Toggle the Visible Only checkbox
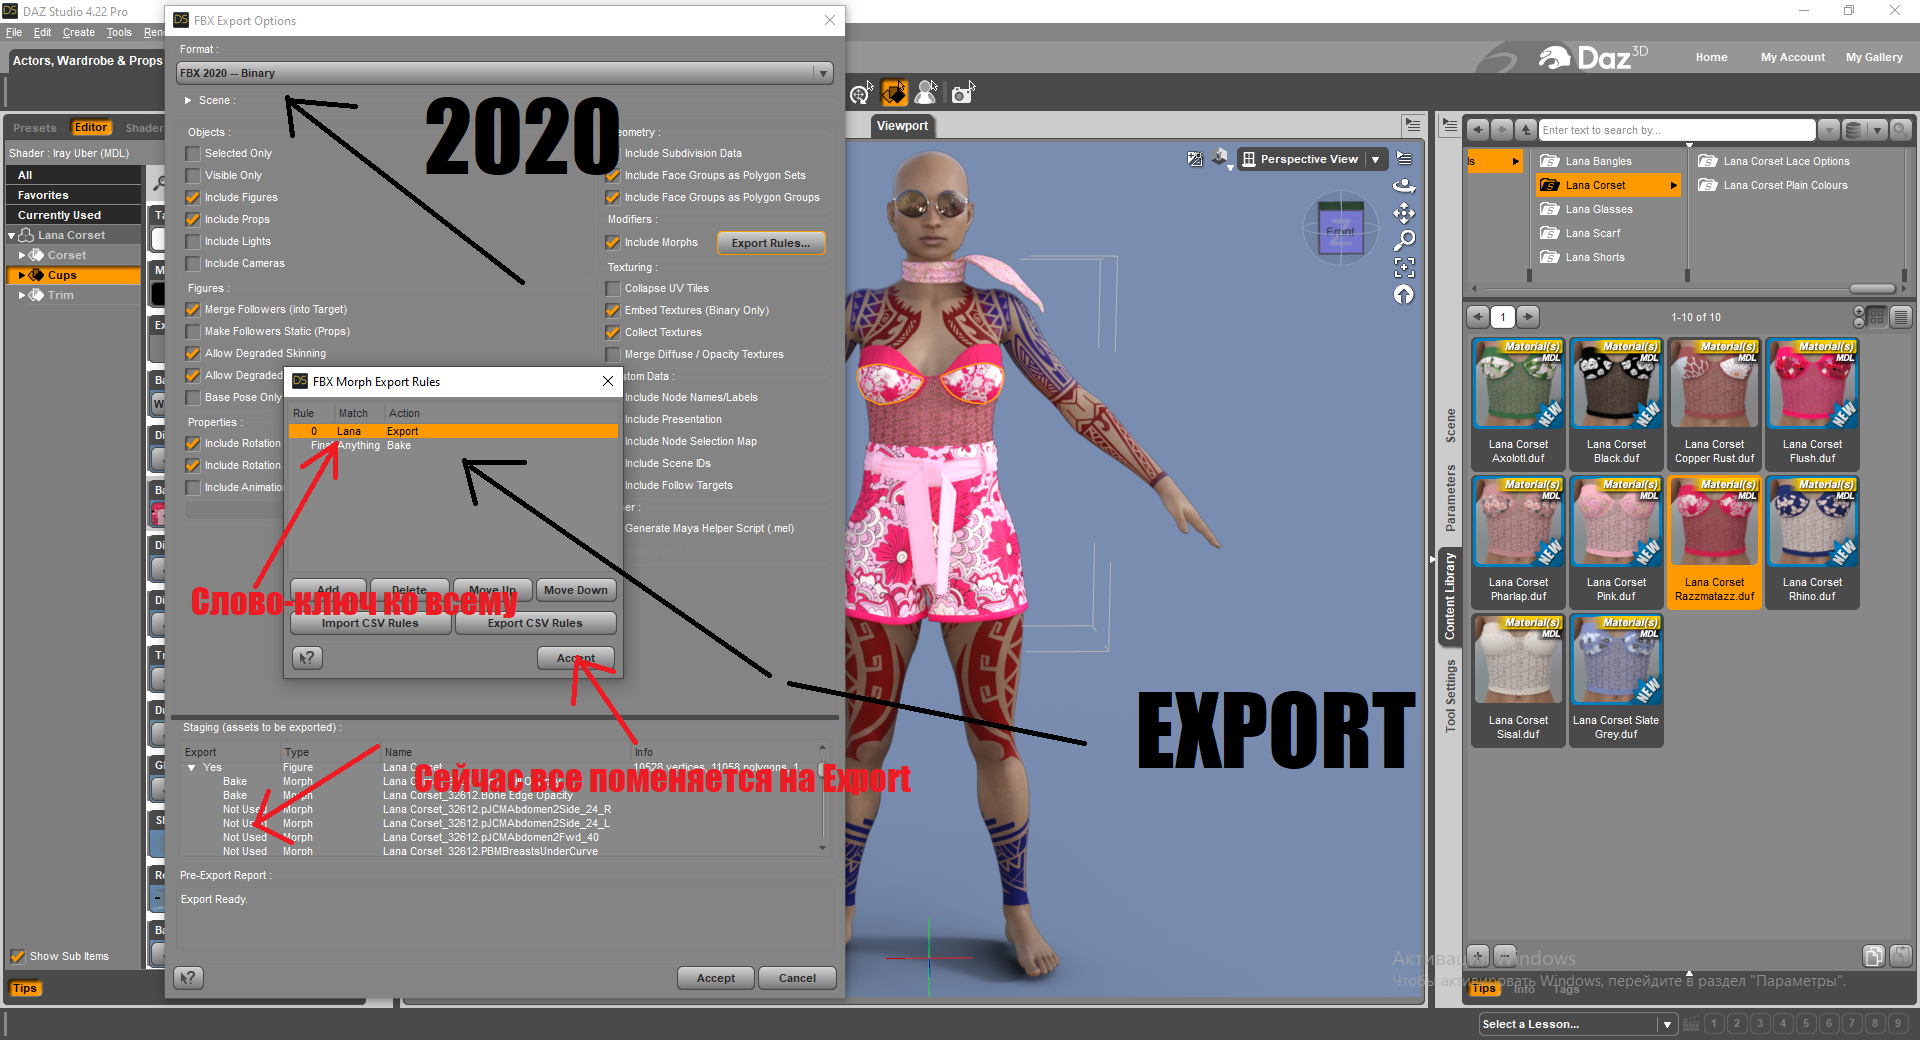 click(x=193, y=176)
